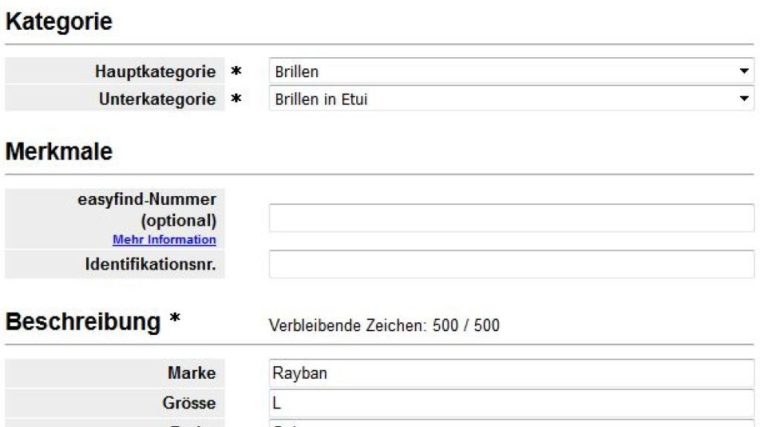Click the Merkmale section heading

click(58, 152)
